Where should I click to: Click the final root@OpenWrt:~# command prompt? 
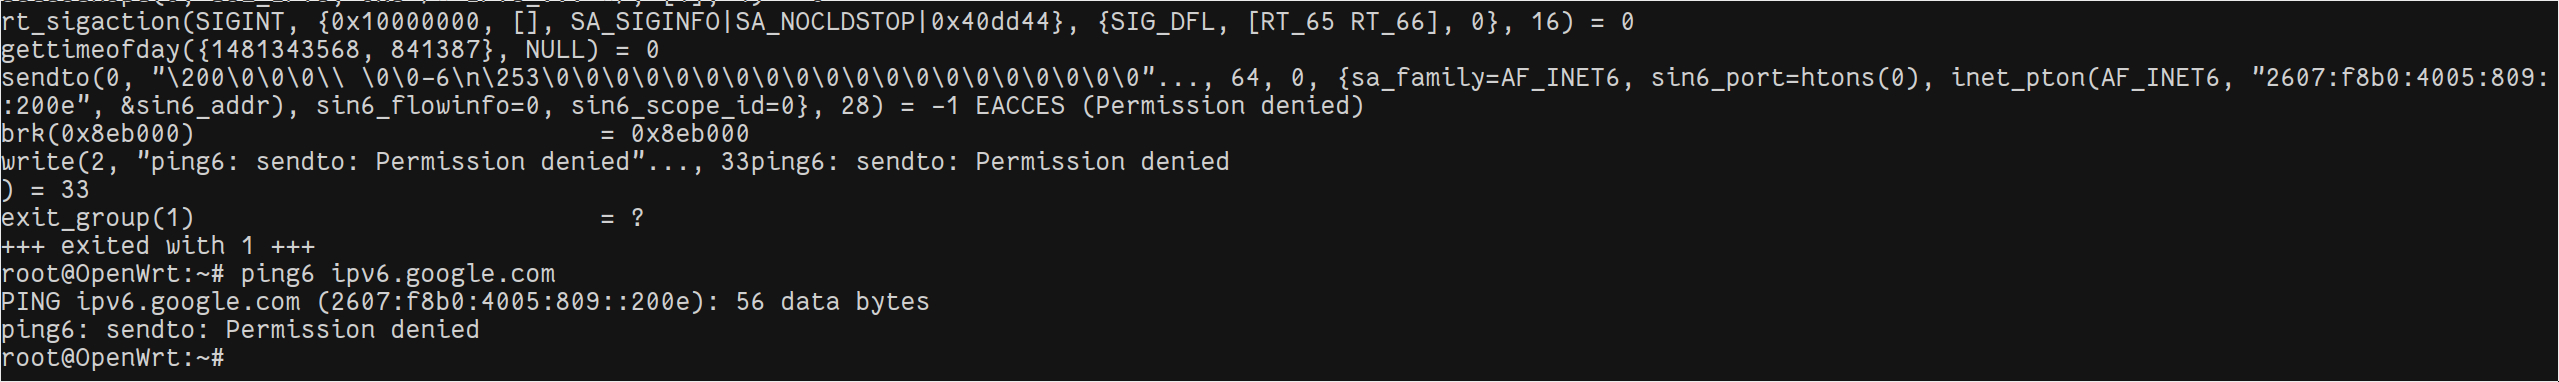(113, 358)
